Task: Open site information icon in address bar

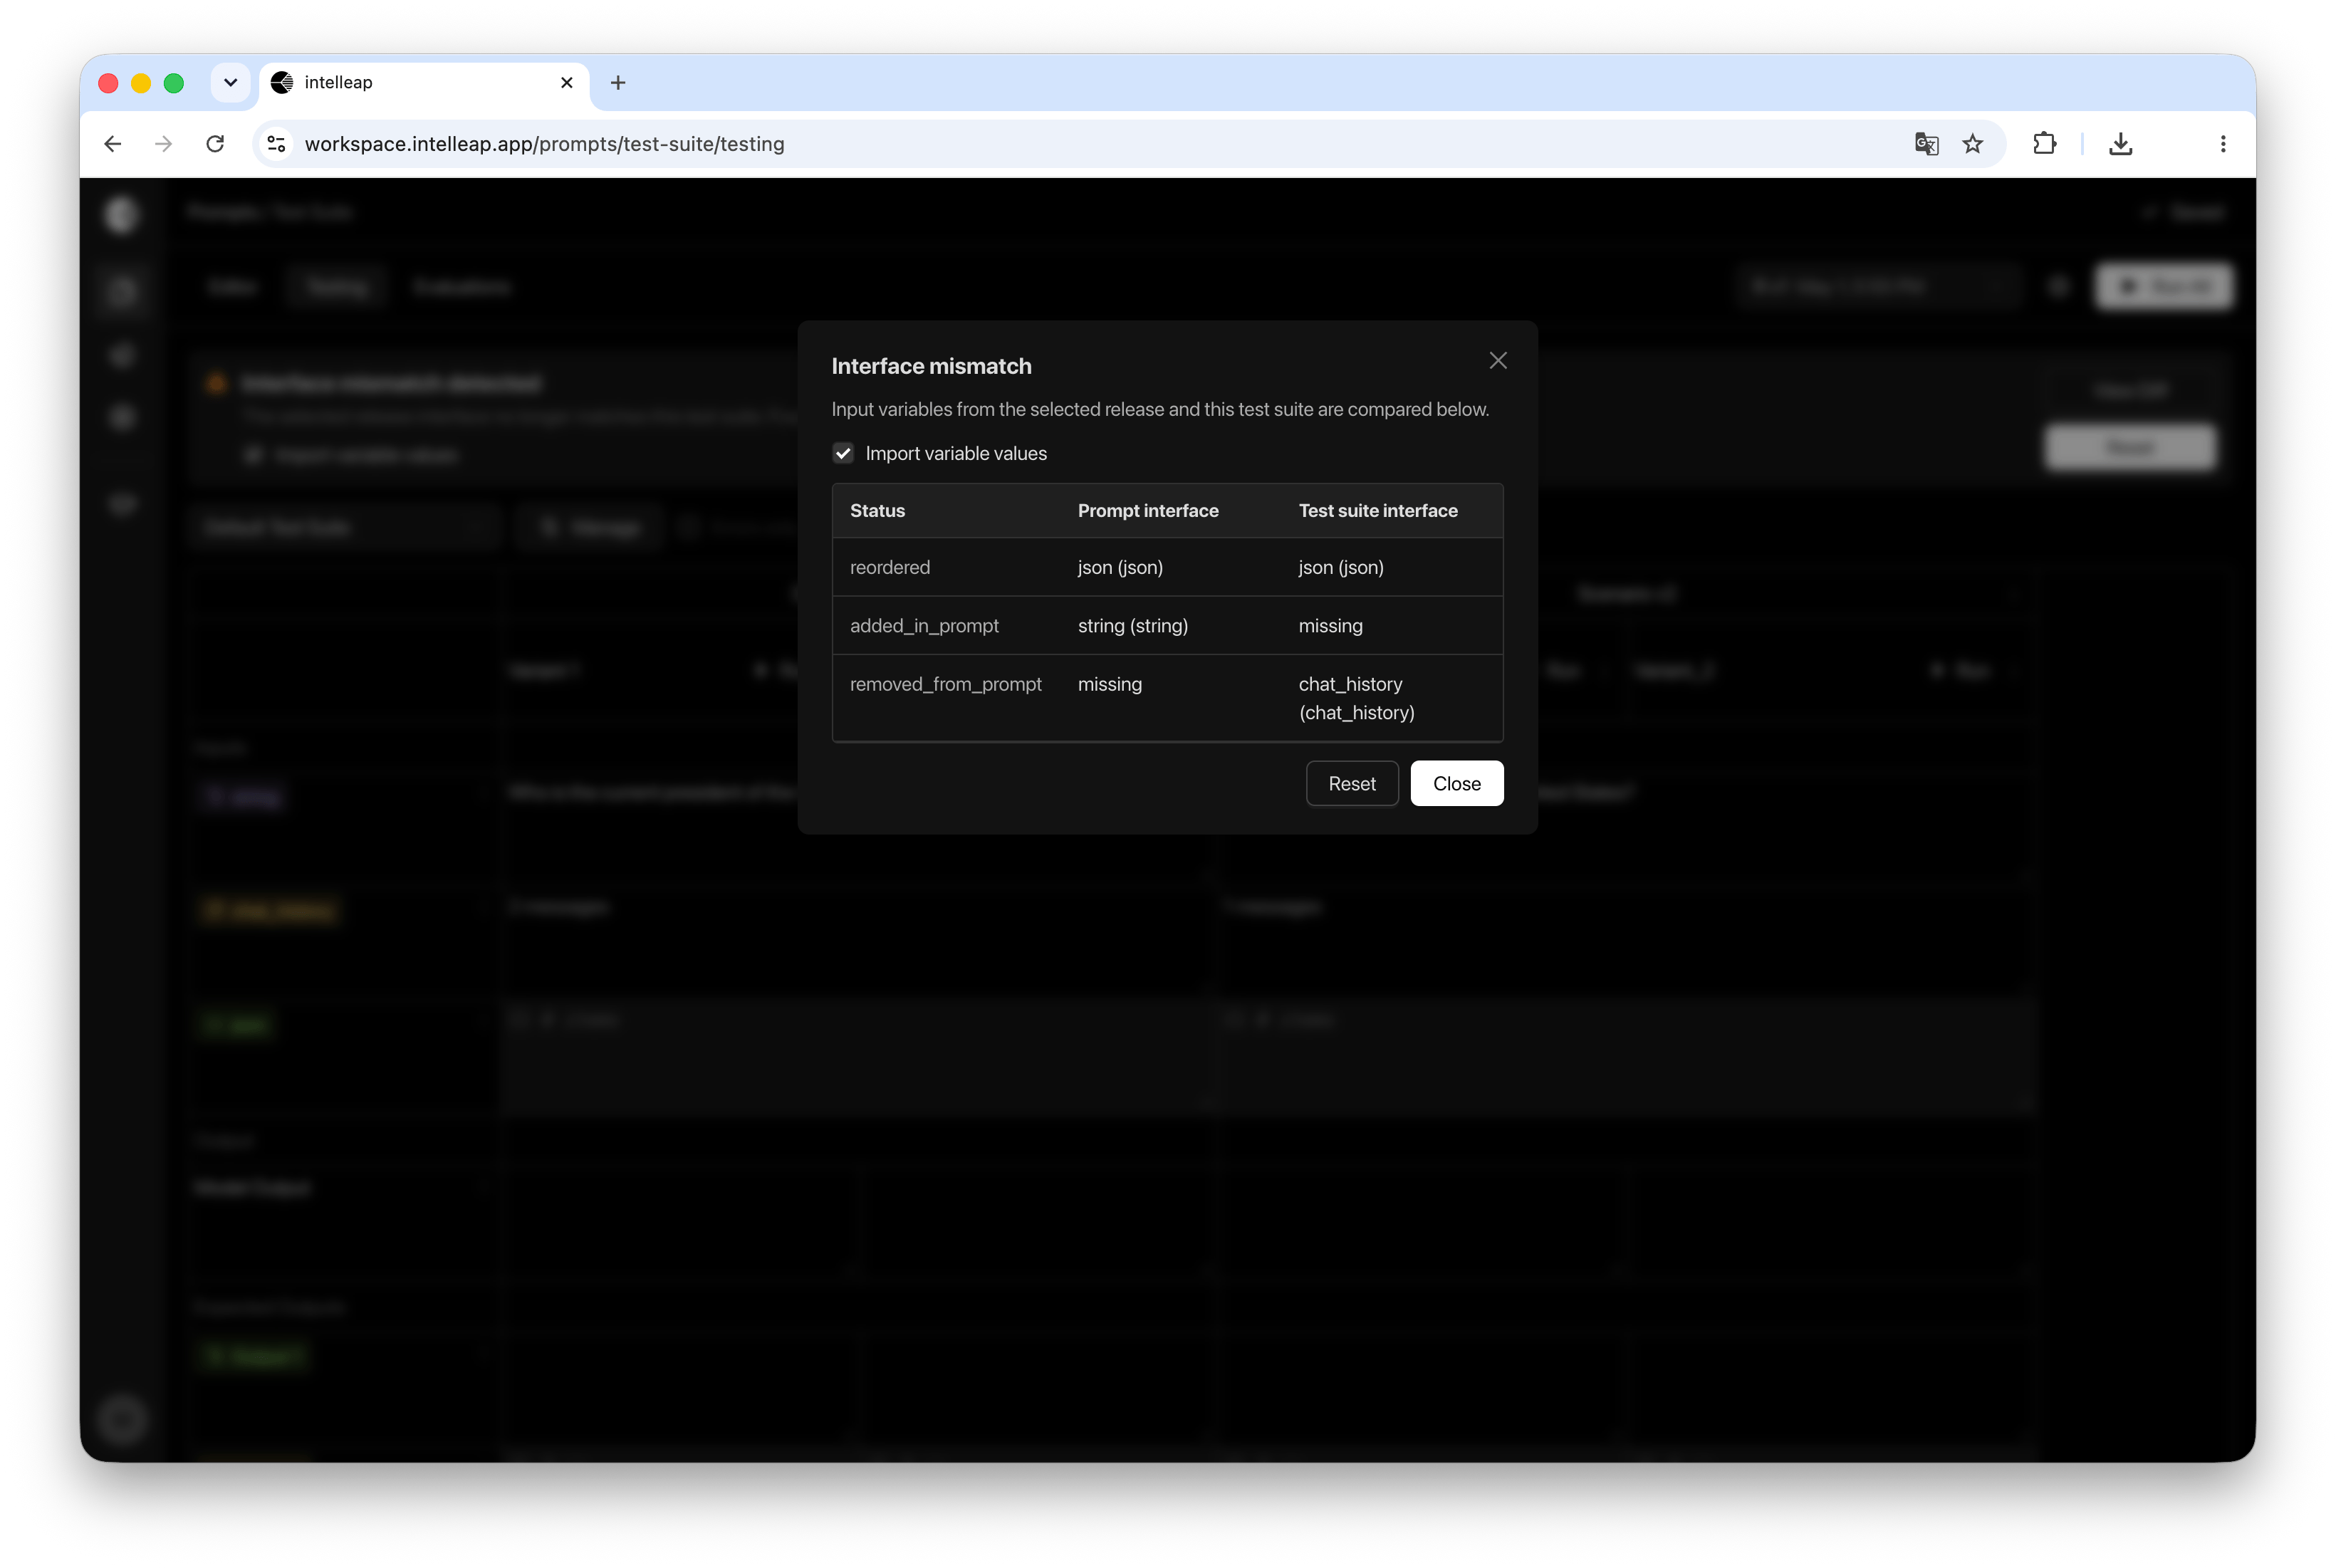Action: coord(277,144)
